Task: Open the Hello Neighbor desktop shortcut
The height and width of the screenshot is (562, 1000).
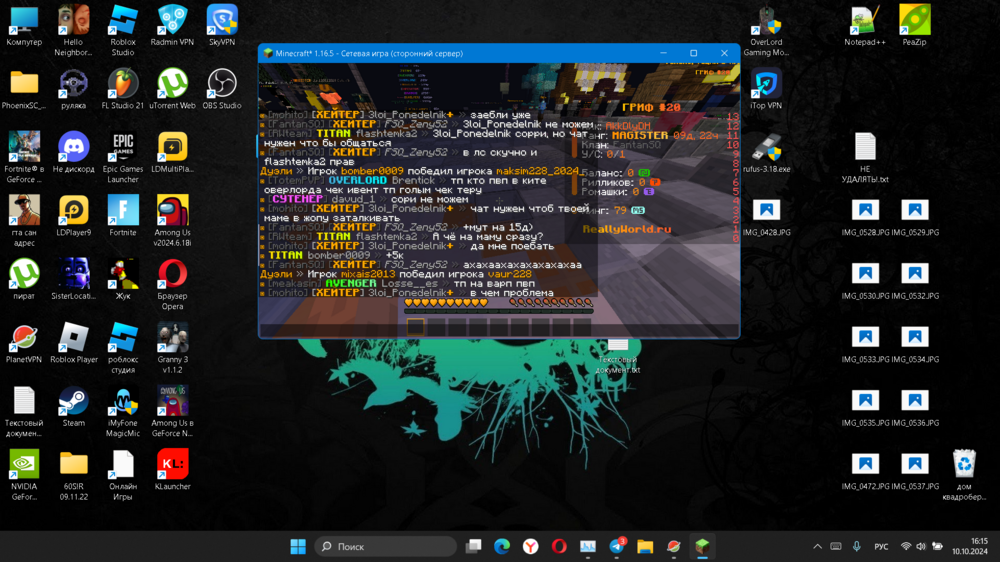Action: [73, 30]
